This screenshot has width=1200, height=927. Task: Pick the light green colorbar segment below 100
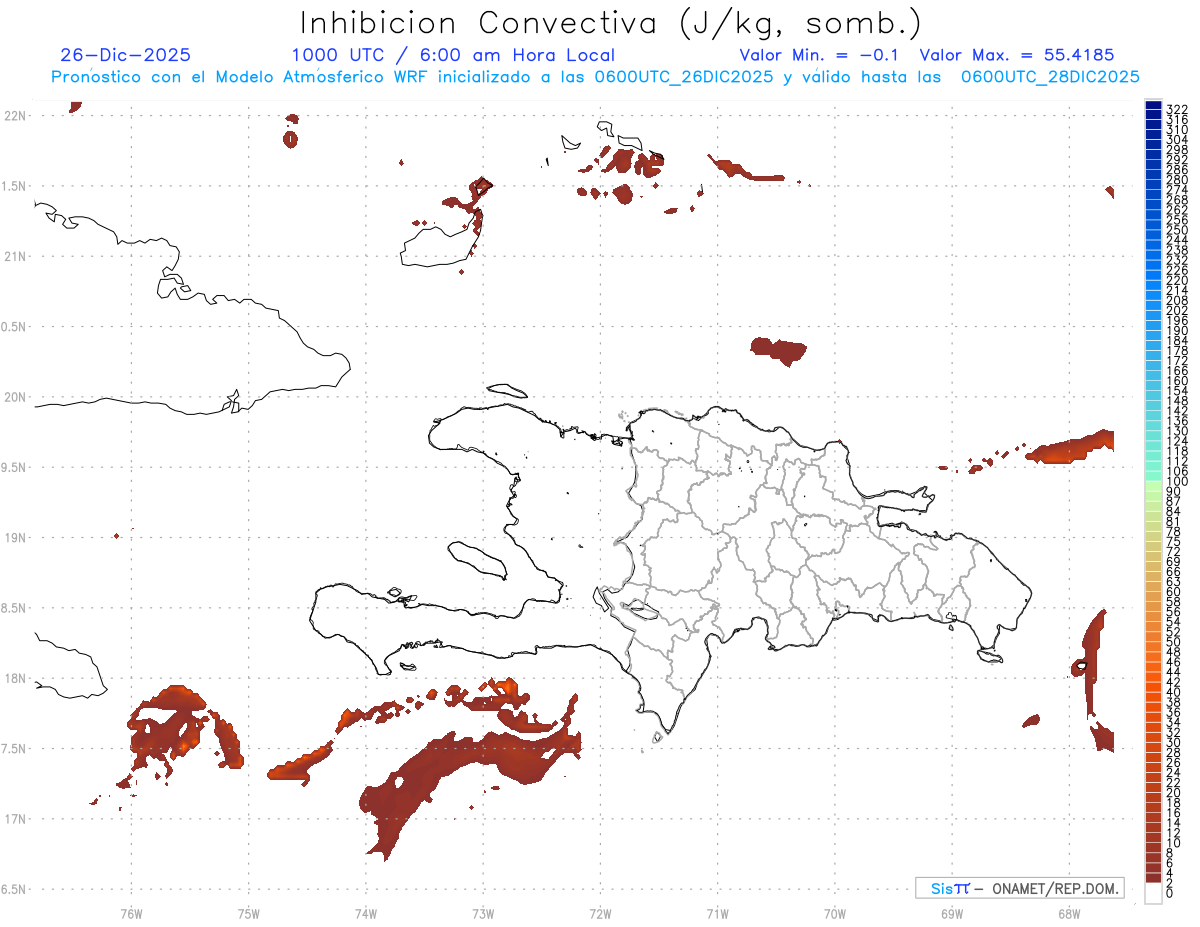pyautogui.click(x=1153, y=485)
